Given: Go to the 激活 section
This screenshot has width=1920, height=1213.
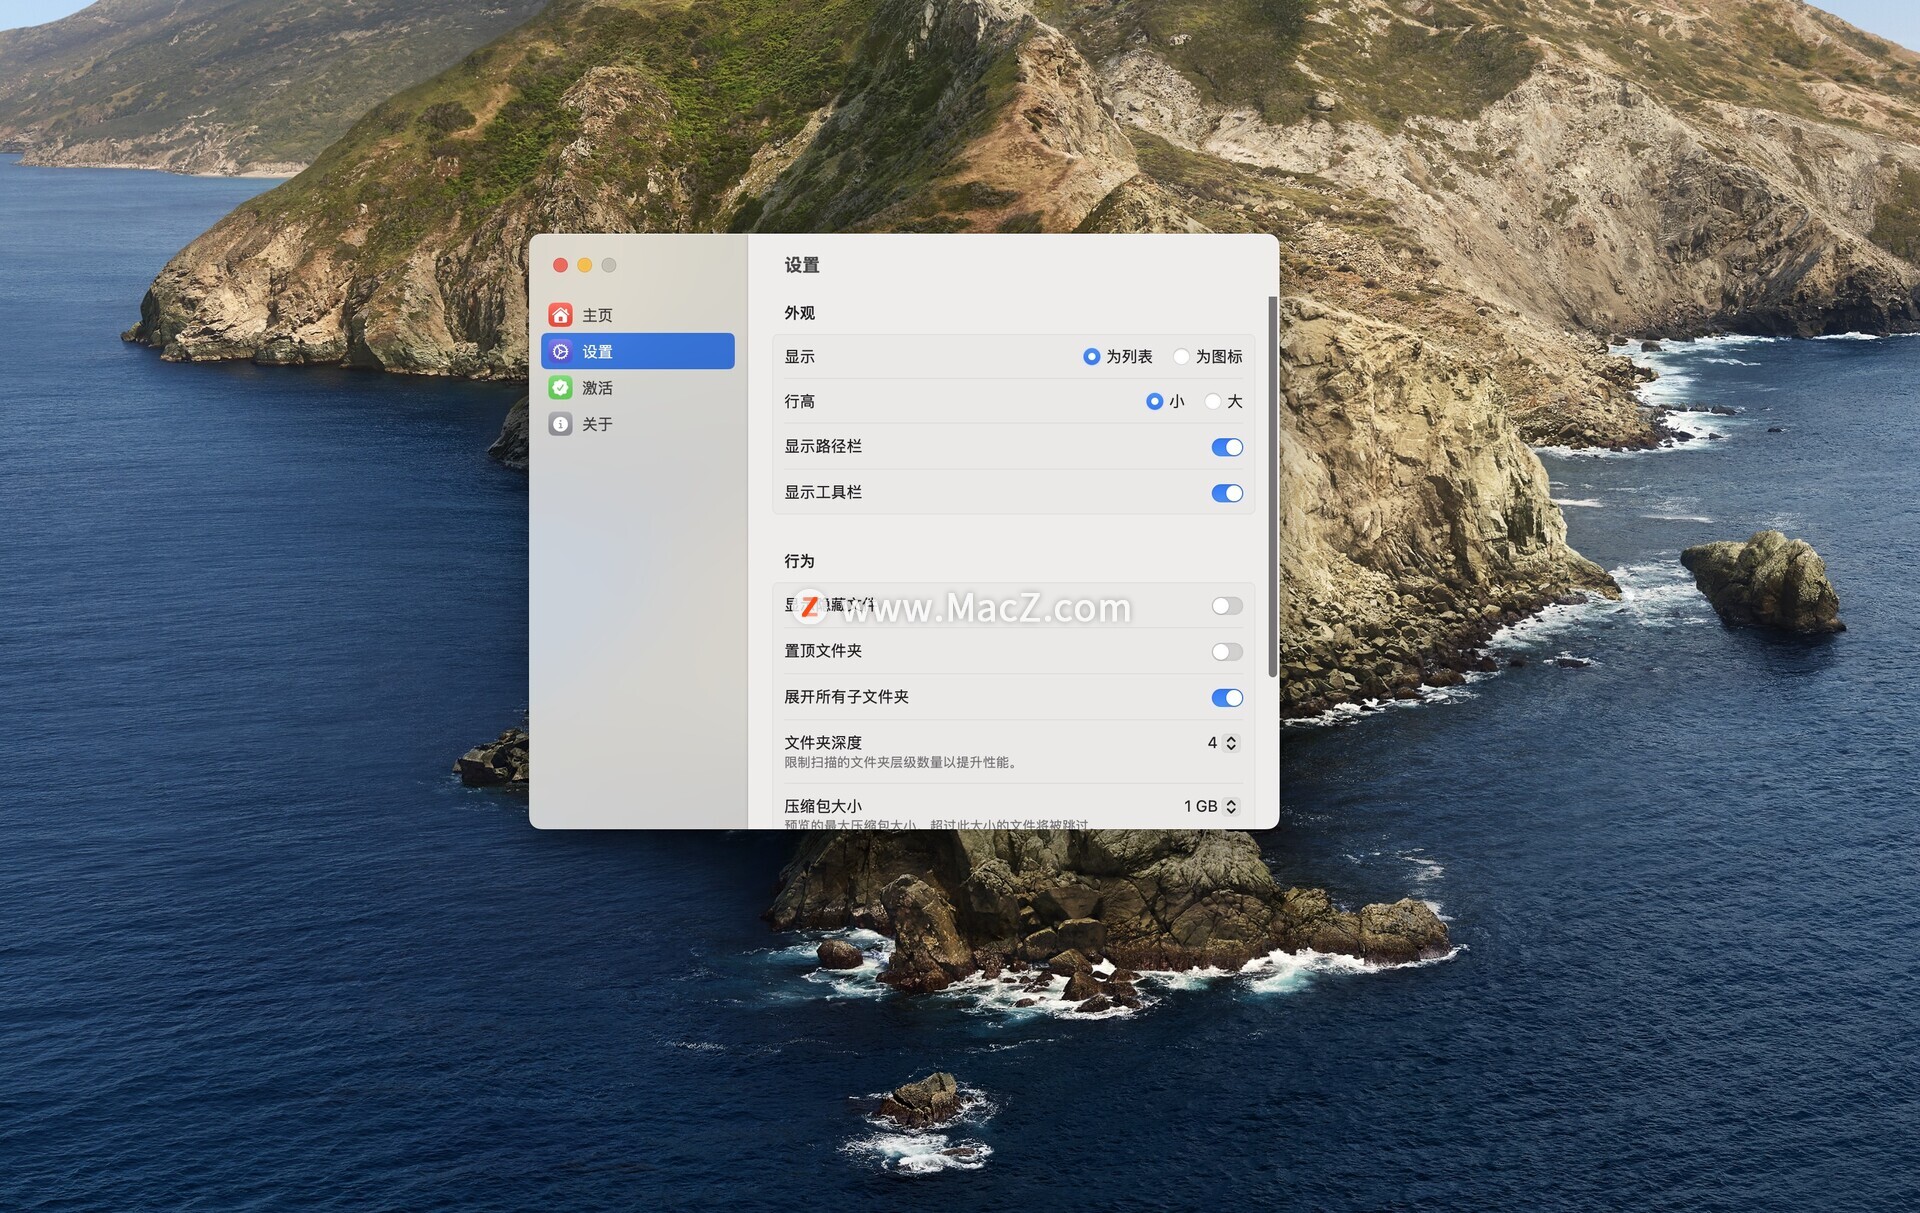Looking at the screenshot, I should pos(638,388).
